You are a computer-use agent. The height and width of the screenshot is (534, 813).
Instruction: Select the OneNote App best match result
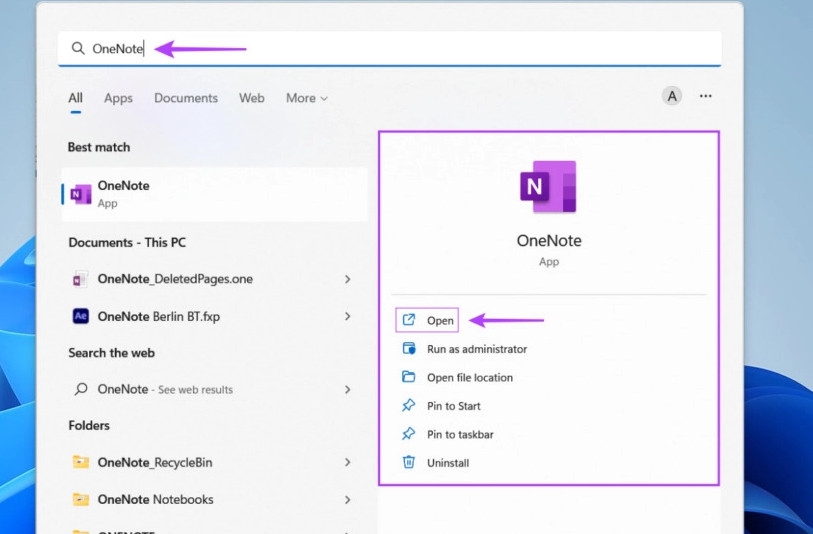coord(214,194)
